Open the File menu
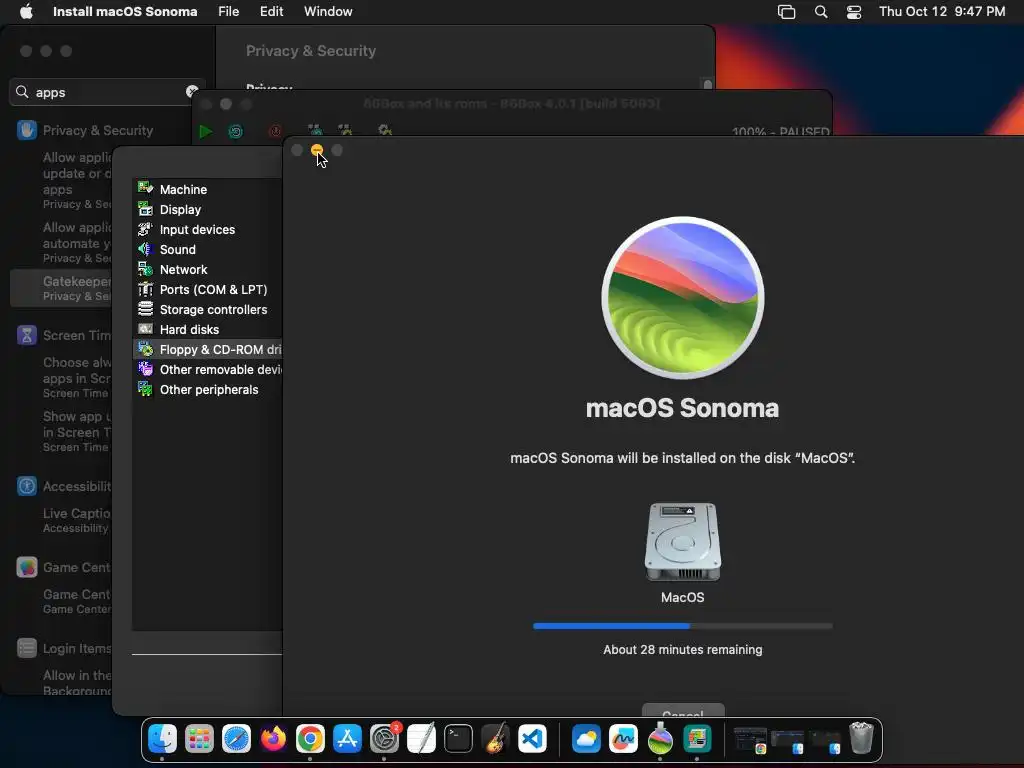The image size is (1024, 768). (x=229, y=12)
